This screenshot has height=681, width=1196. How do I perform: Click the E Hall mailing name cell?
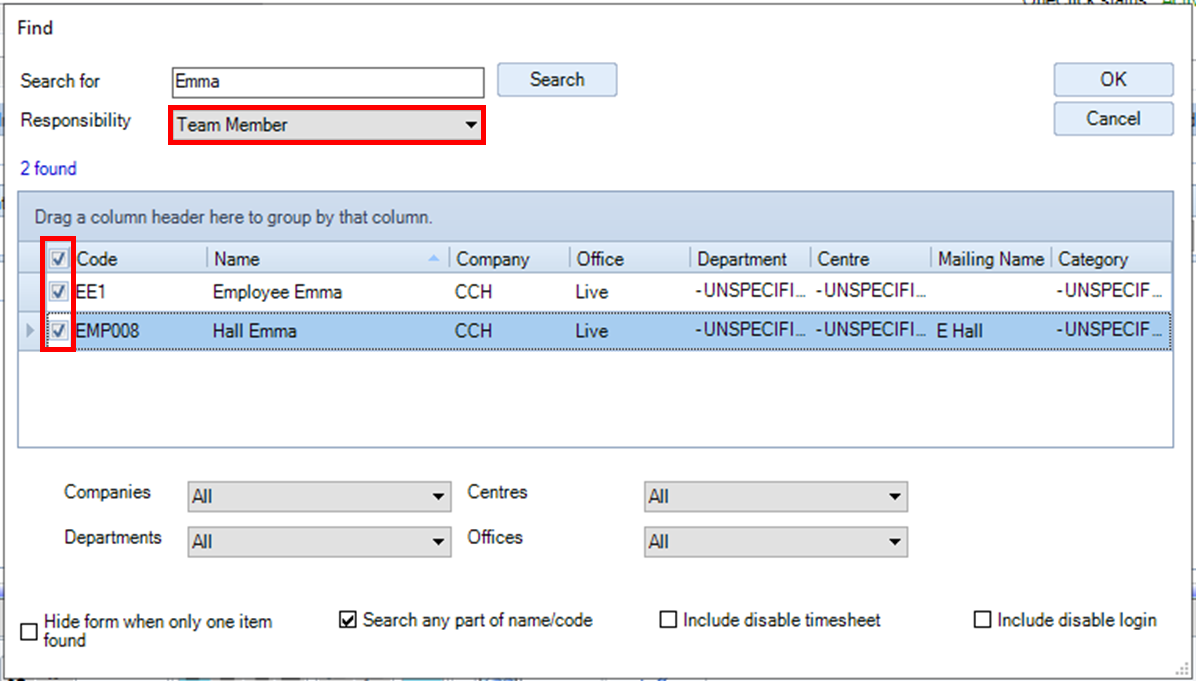992,331
